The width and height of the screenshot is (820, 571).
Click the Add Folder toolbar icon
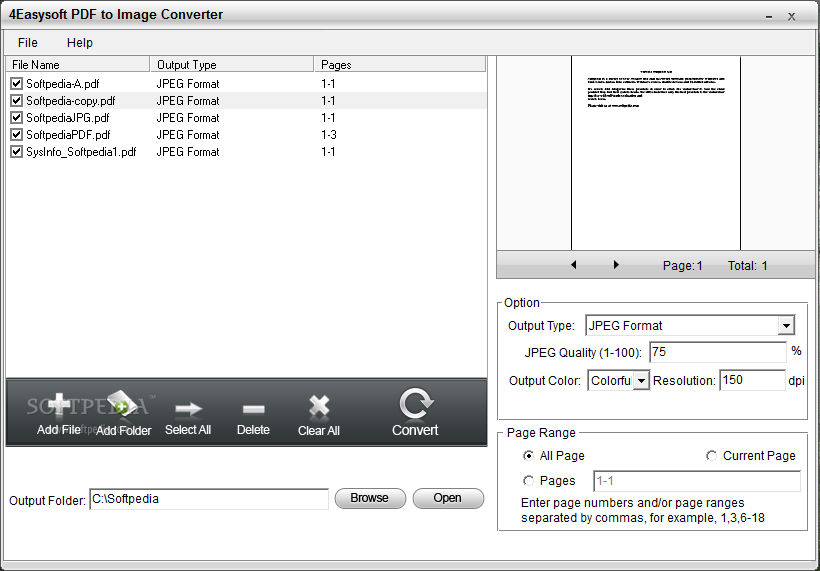click(121, 404)
